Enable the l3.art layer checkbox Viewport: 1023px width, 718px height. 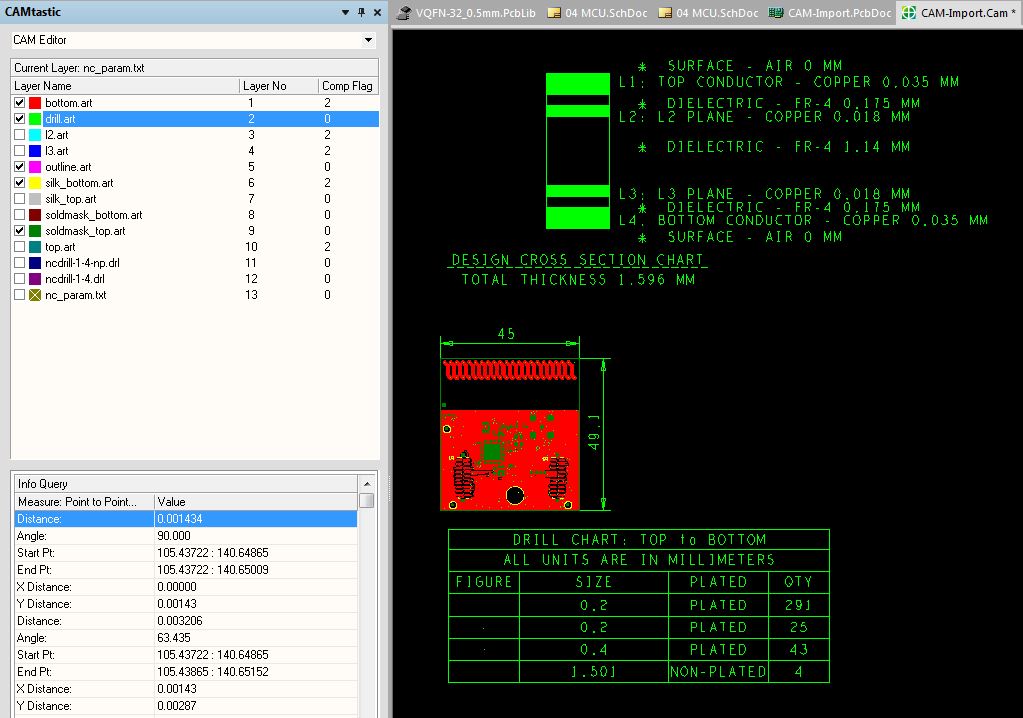tap(20, 151)
